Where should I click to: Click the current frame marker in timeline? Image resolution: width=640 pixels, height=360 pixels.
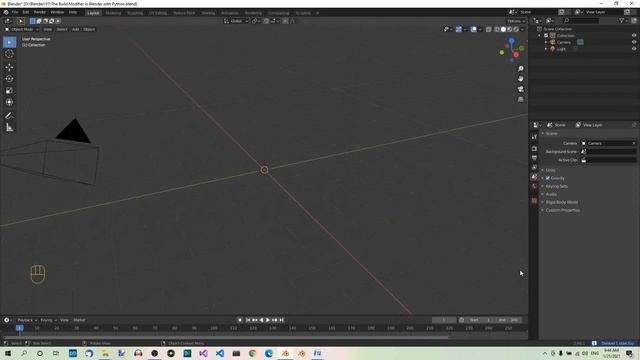pos(19,328)
